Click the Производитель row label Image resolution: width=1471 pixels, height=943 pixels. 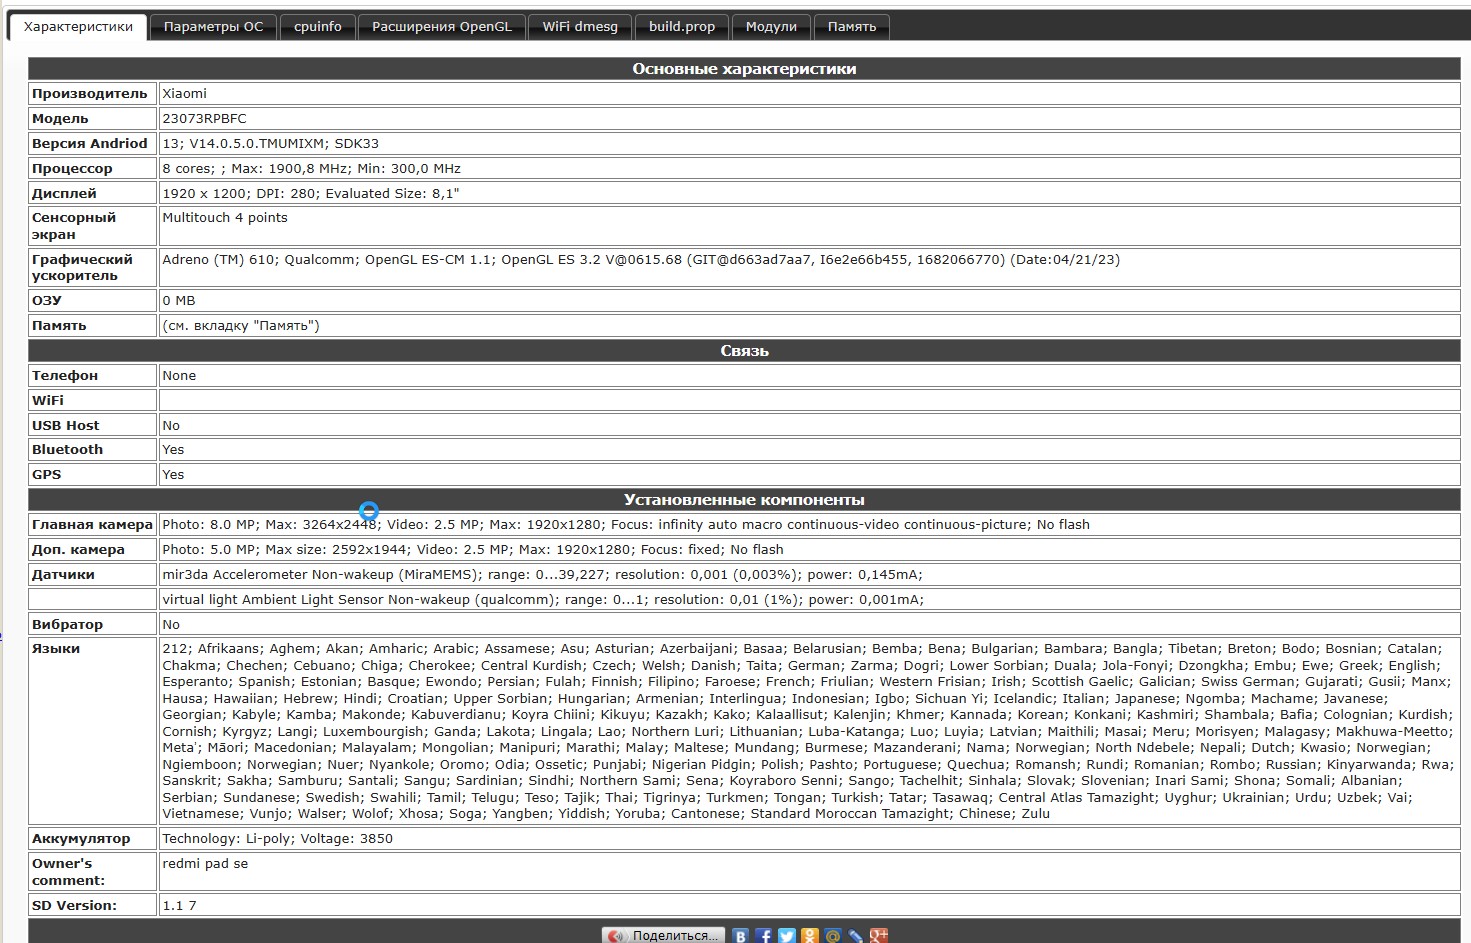click(x=89, y=93)
